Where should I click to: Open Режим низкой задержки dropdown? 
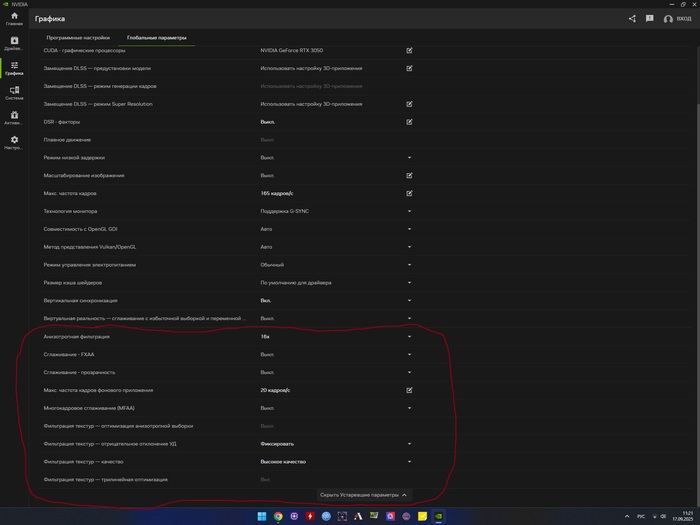click(x=409, y=158)
